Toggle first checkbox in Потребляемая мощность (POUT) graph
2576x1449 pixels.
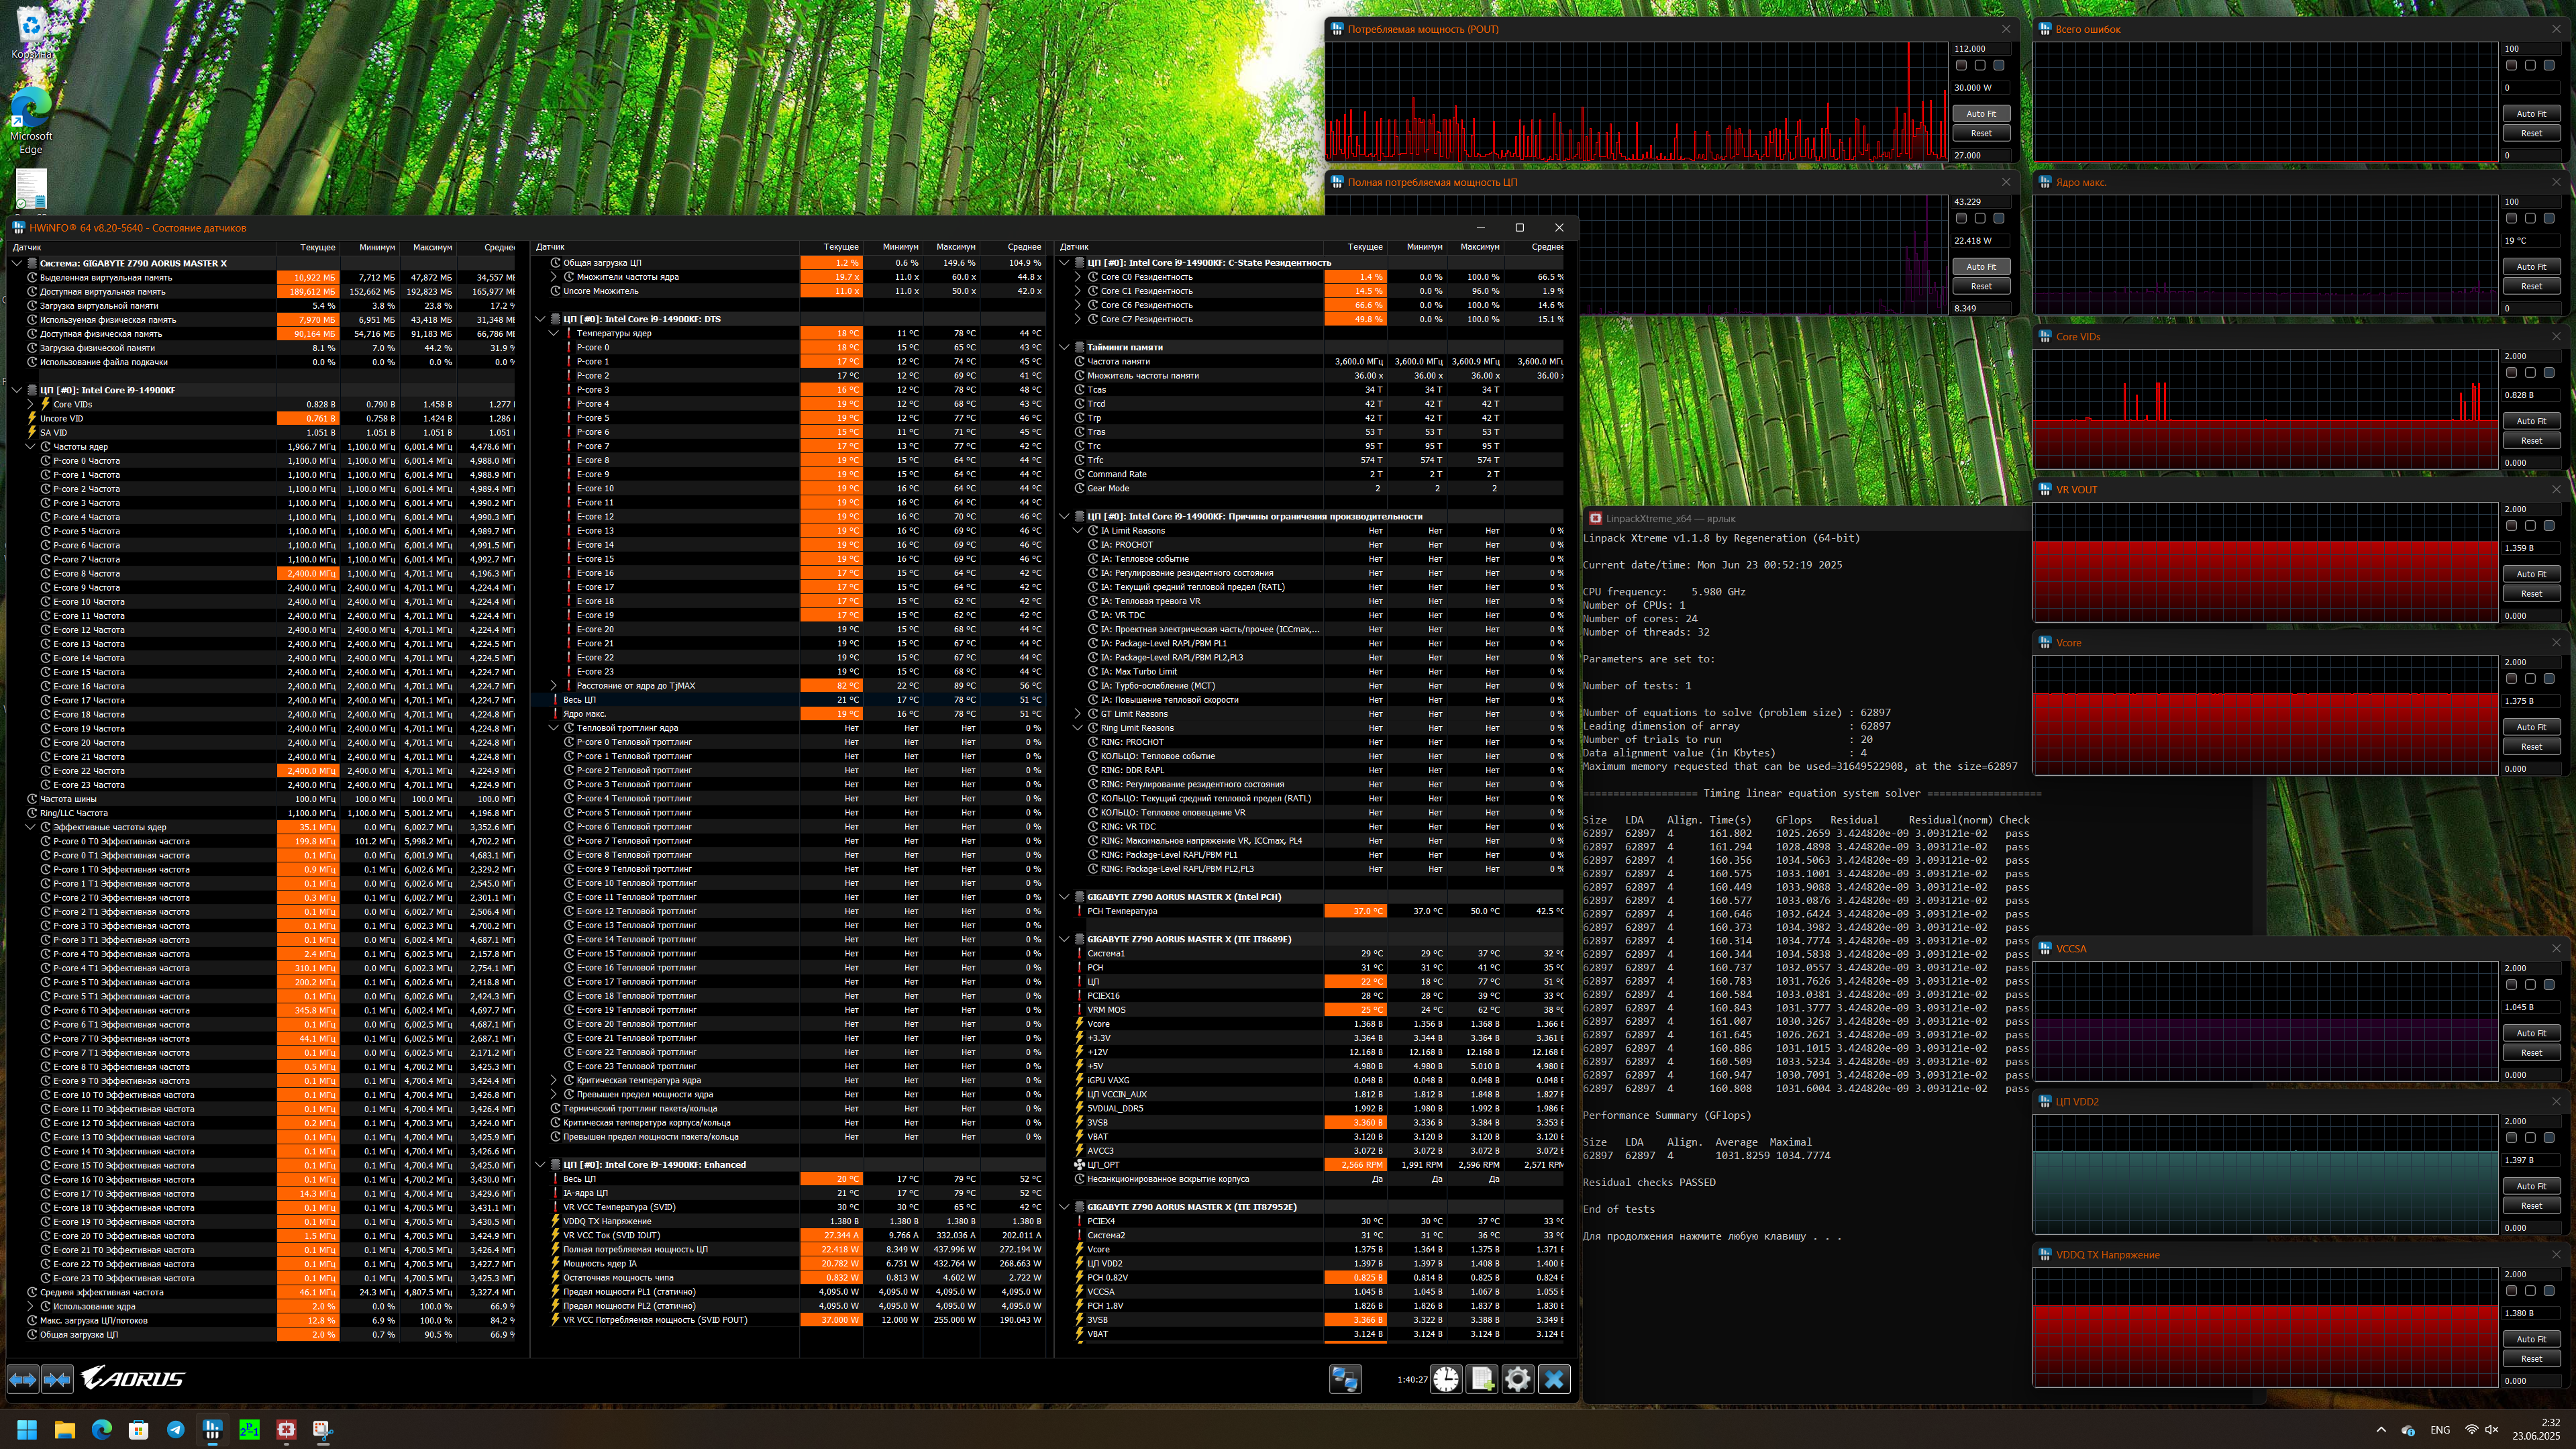tap(1961, 66)
